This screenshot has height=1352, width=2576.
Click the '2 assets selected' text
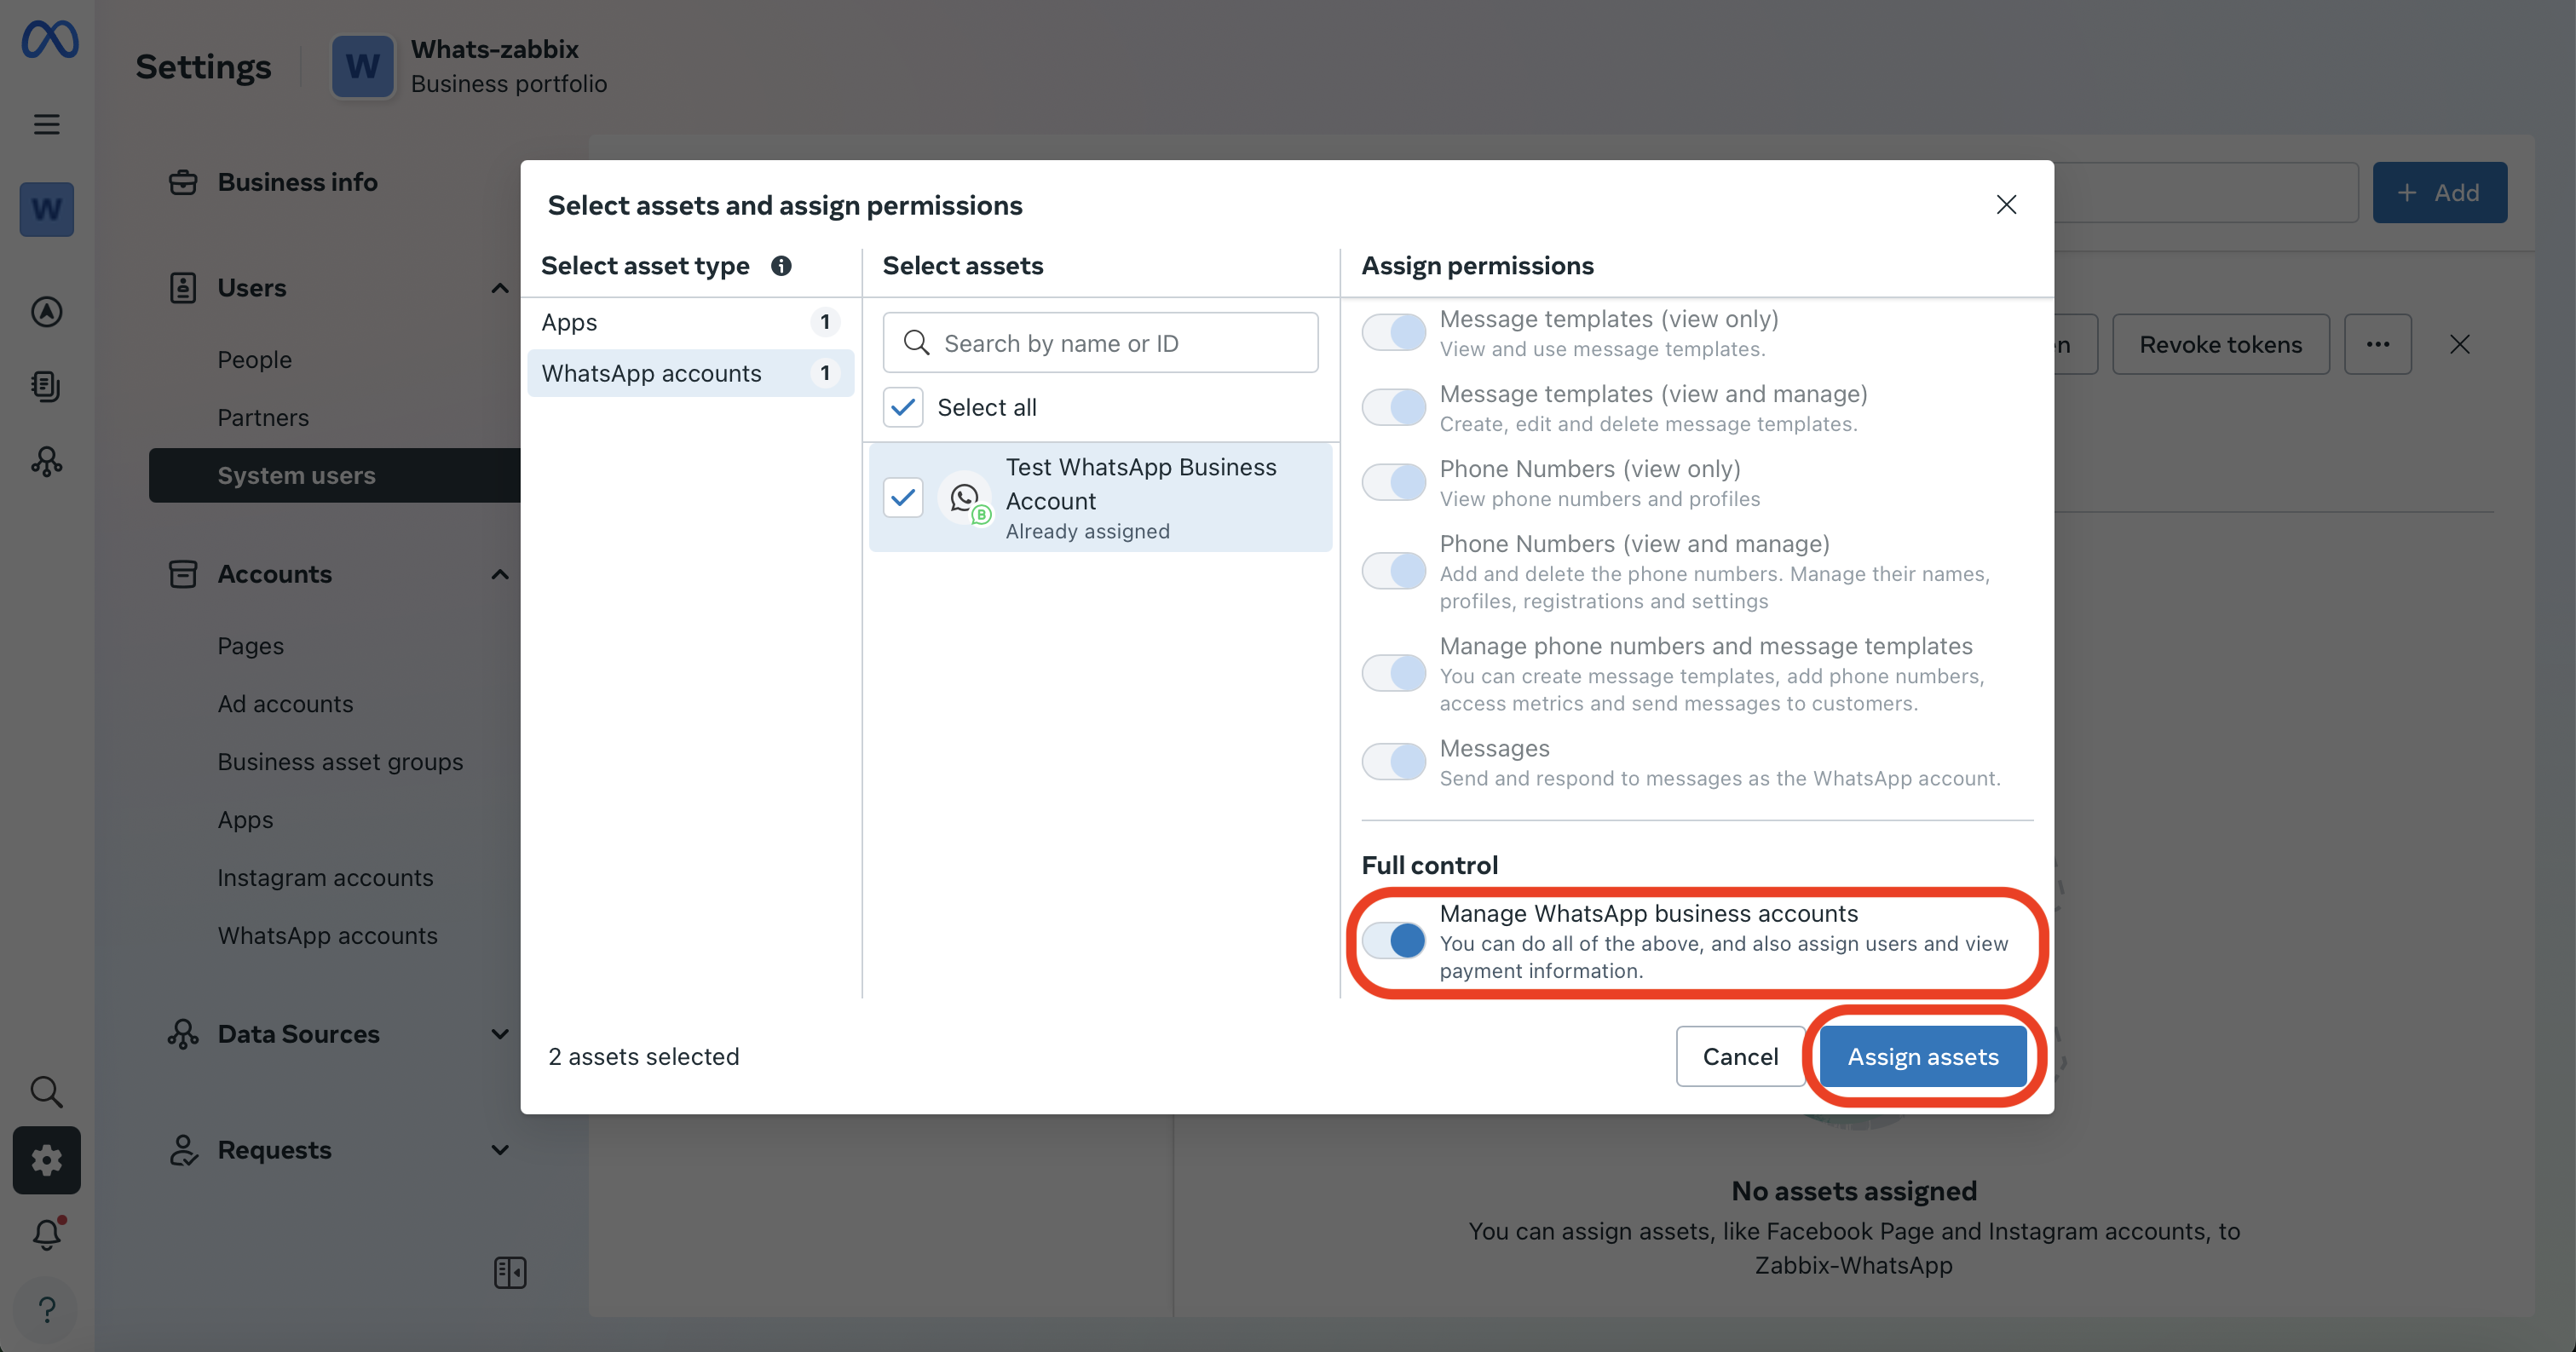click(644, 1056)
